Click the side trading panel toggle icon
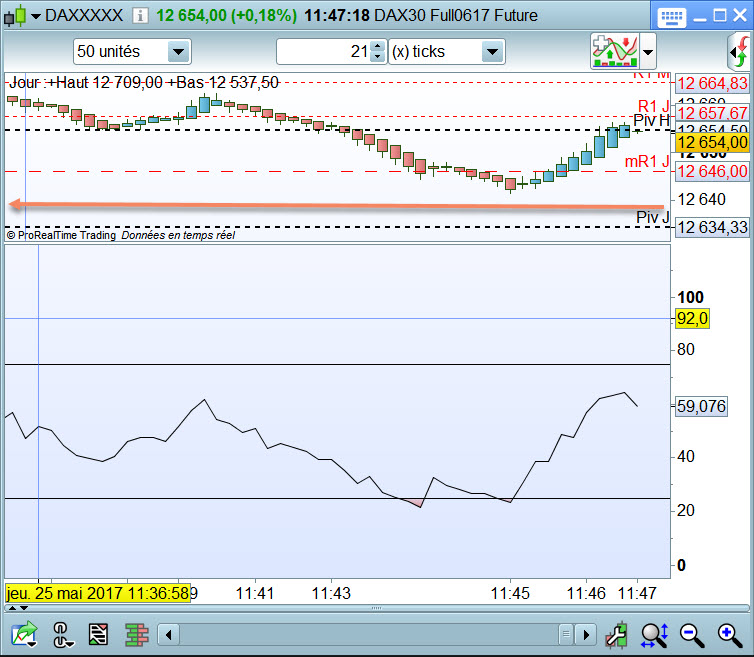The image size is (754, 657). coord(741,51)
